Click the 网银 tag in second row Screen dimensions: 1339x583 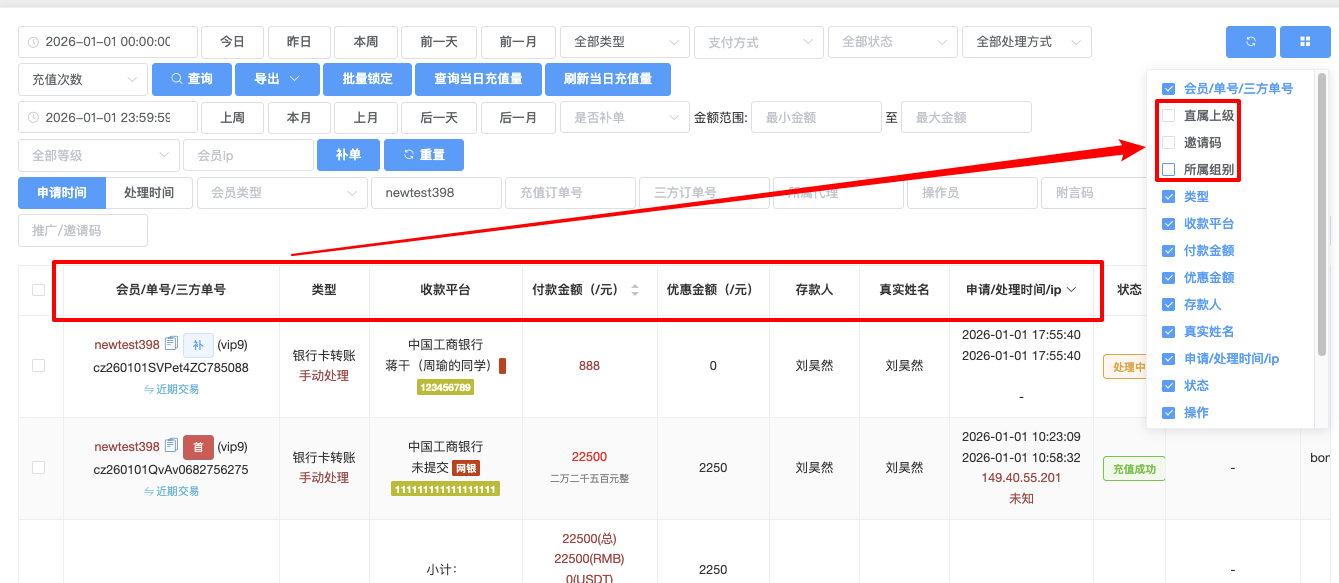[466, 468]
